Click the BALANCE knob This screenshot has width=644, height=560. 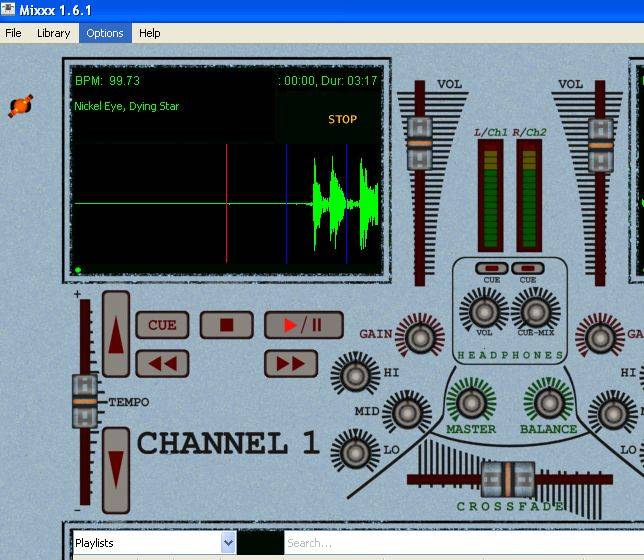tap(549, 403)
